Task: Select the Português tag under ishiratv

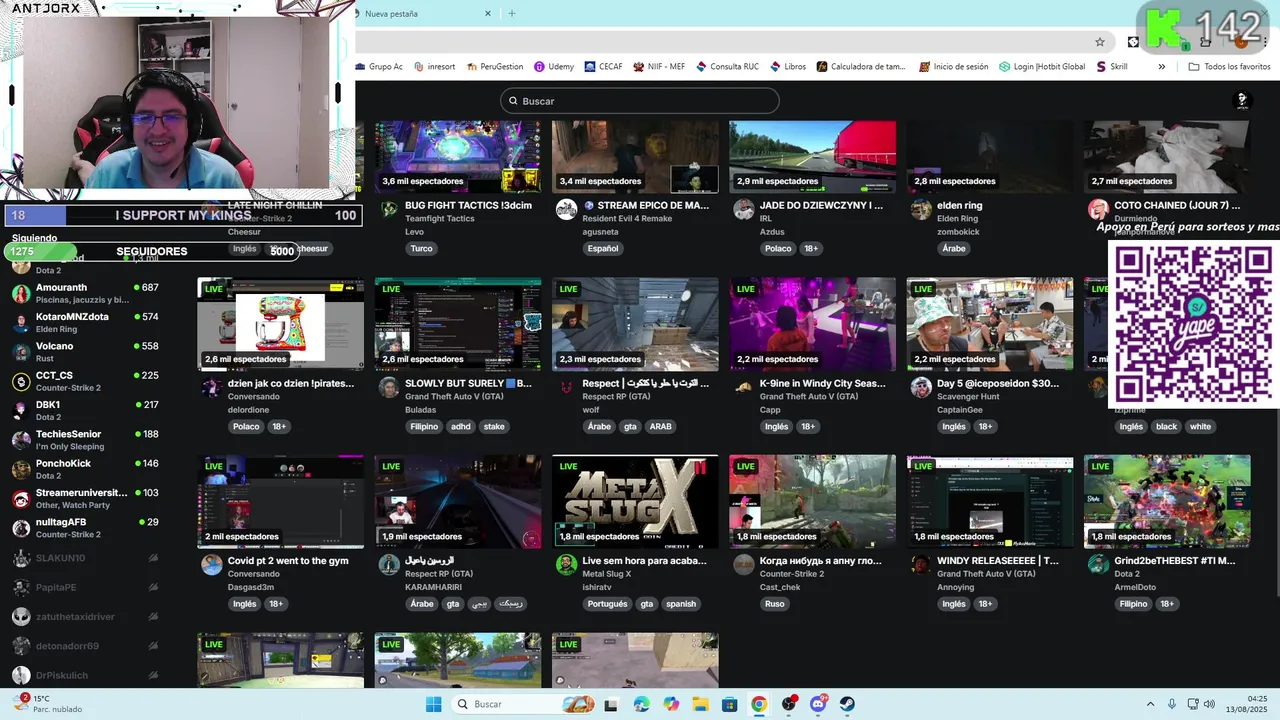Action: 607,604
